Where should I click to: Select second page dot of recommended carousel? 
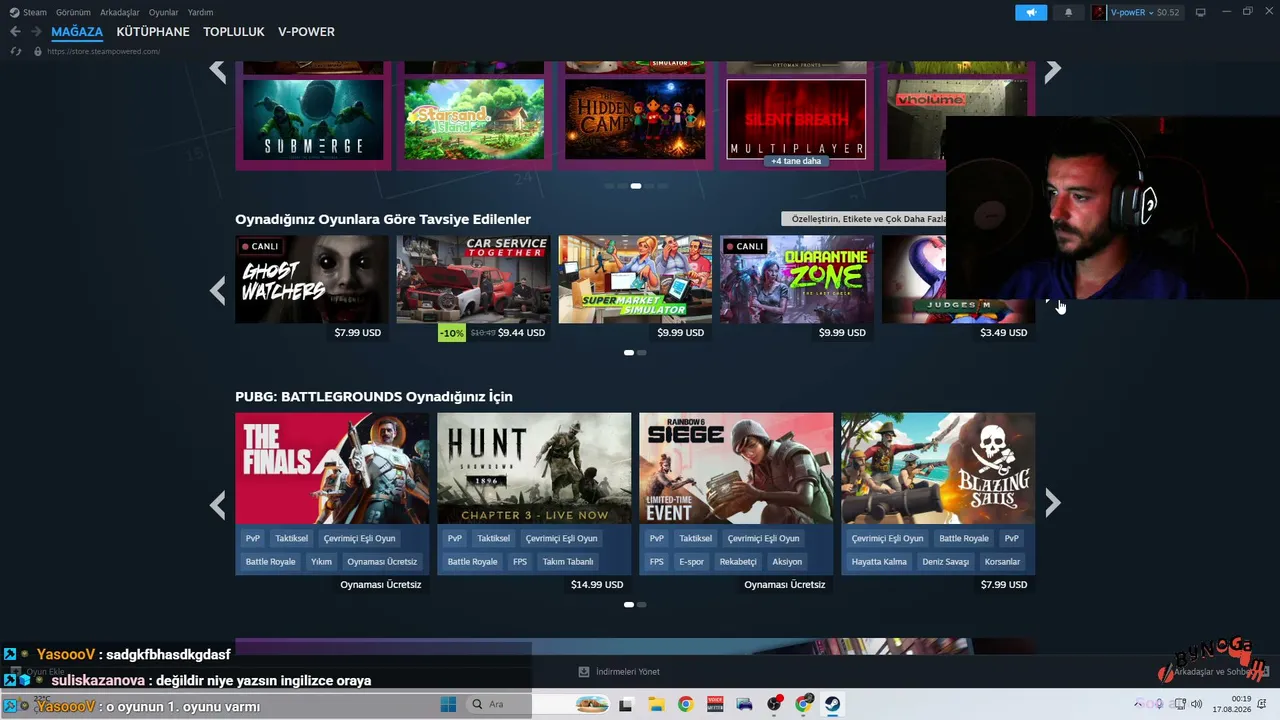642,353
